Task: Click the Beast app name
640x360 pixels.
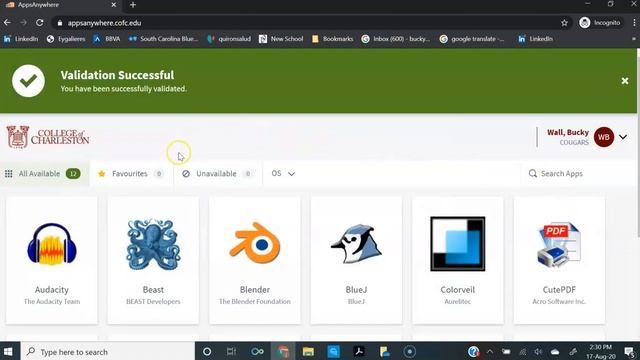Action: point(153,289)
